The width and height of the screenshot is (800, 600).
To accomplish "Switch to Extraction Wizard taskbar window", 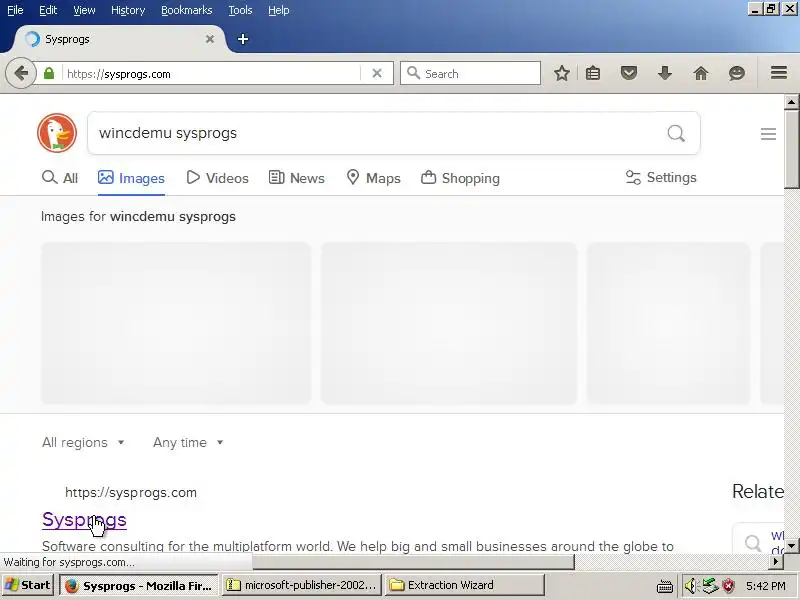I will (x=465, y=585).
